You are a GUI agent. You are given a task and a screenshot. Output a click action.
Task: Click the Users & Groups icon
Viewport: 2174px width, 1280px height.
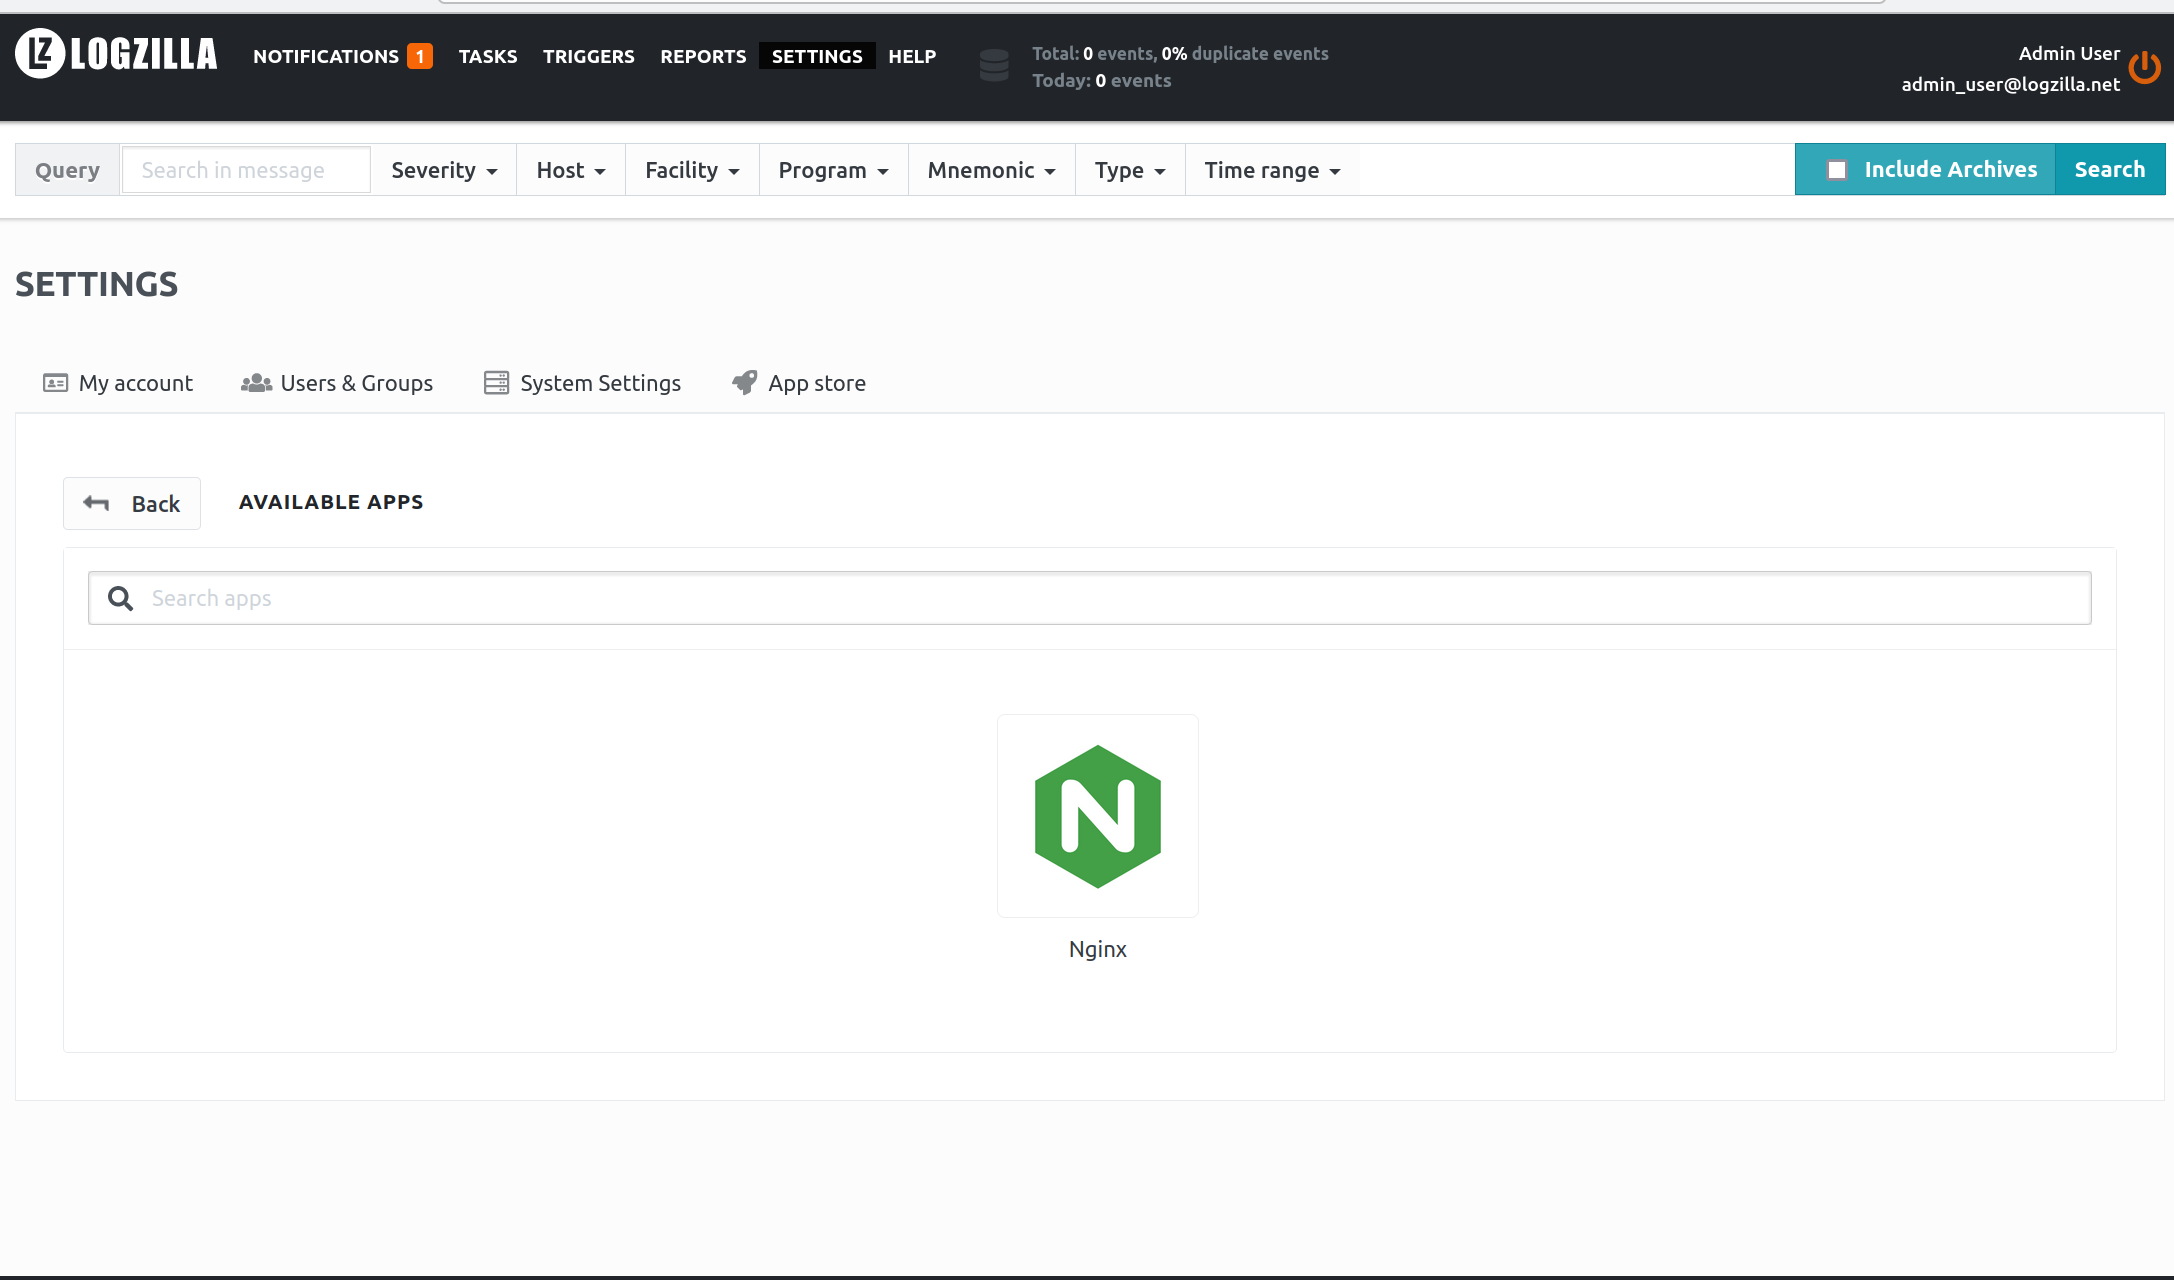coord(255,382)
